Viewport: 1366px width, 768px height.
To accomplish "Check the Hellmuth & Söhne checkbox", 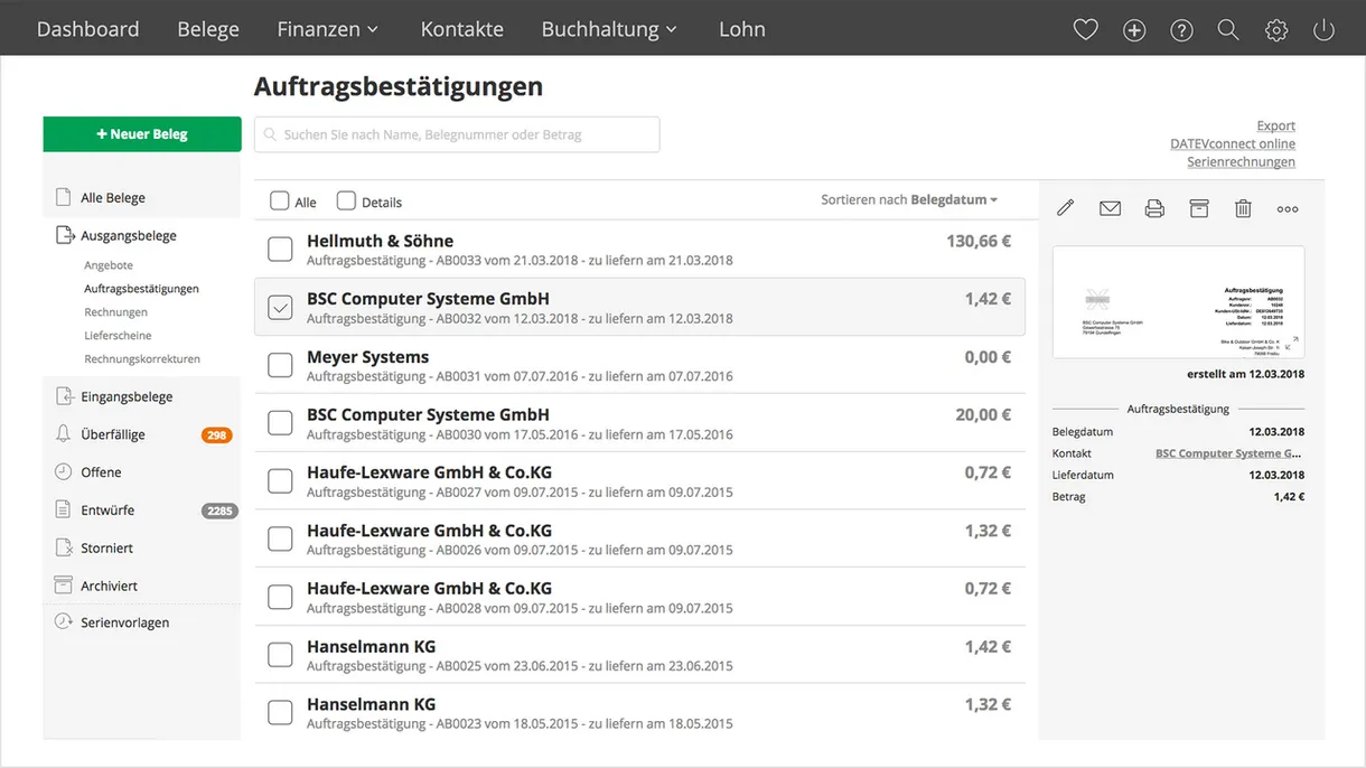I will pyautogui.click(x=281, y=249).
